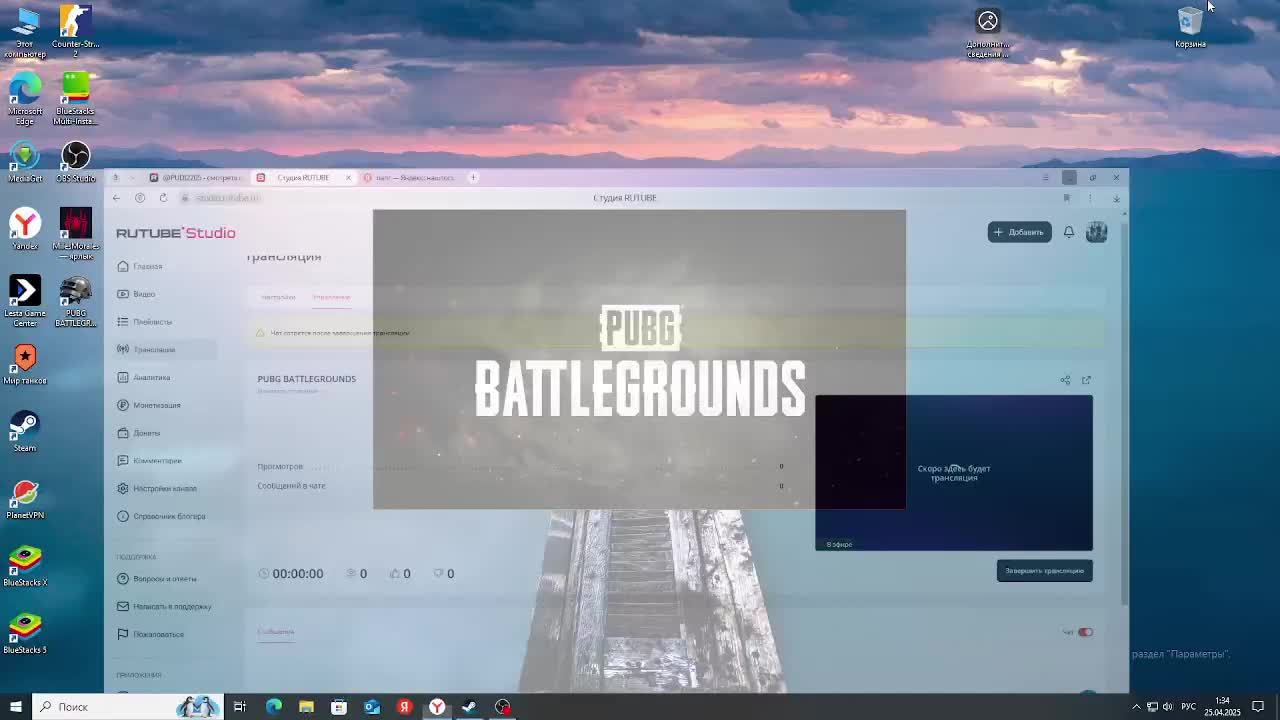1280x720 pixels.
Task: Show hidden tray icons chevron
Action: pyautogui.click(x=1136, y=707)
